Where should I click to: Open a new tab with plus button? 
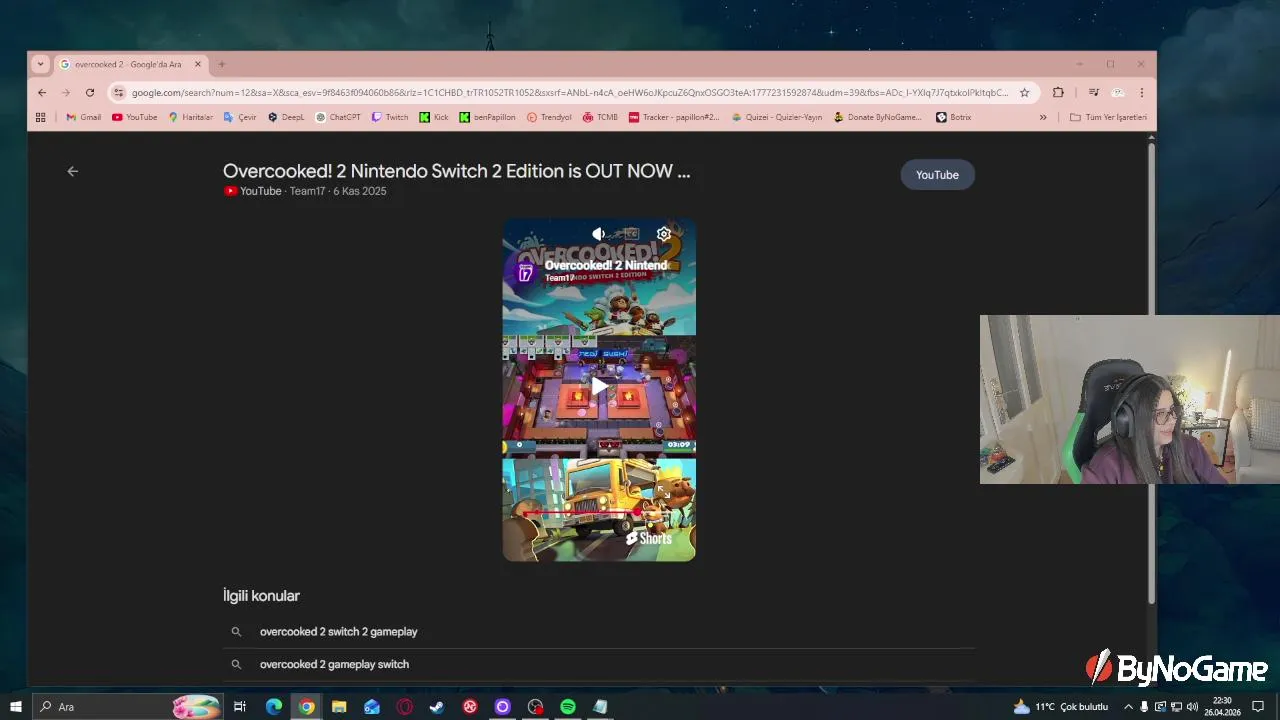(222, 64)
